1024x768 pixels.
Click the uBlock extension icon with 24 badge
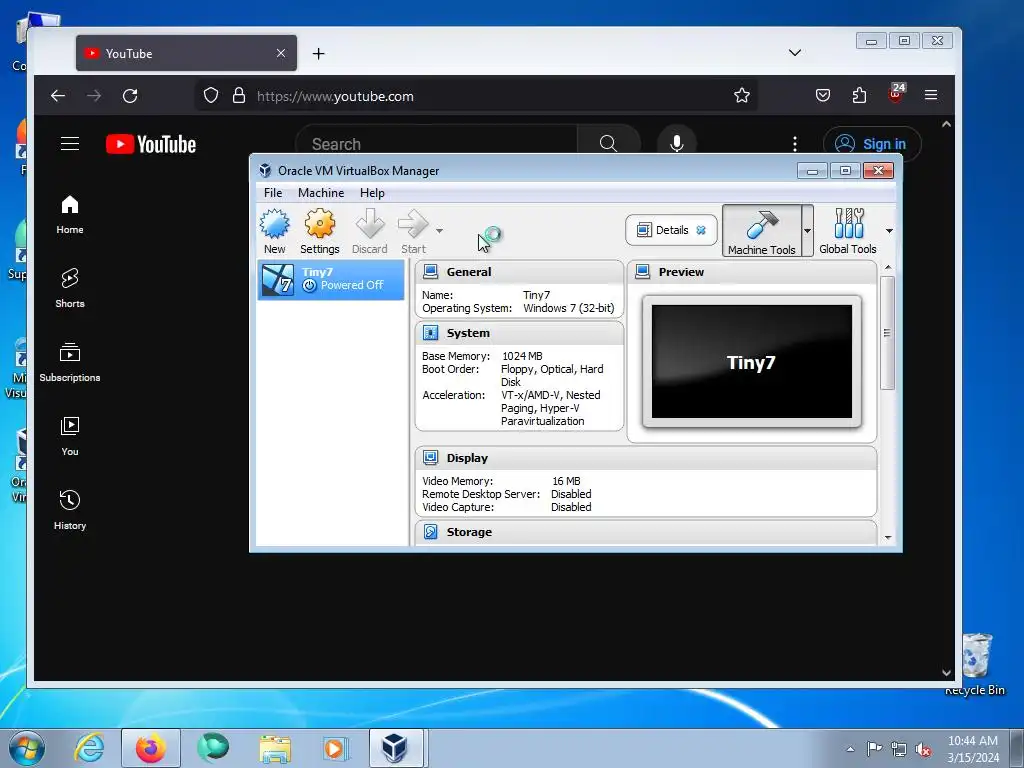896,93
